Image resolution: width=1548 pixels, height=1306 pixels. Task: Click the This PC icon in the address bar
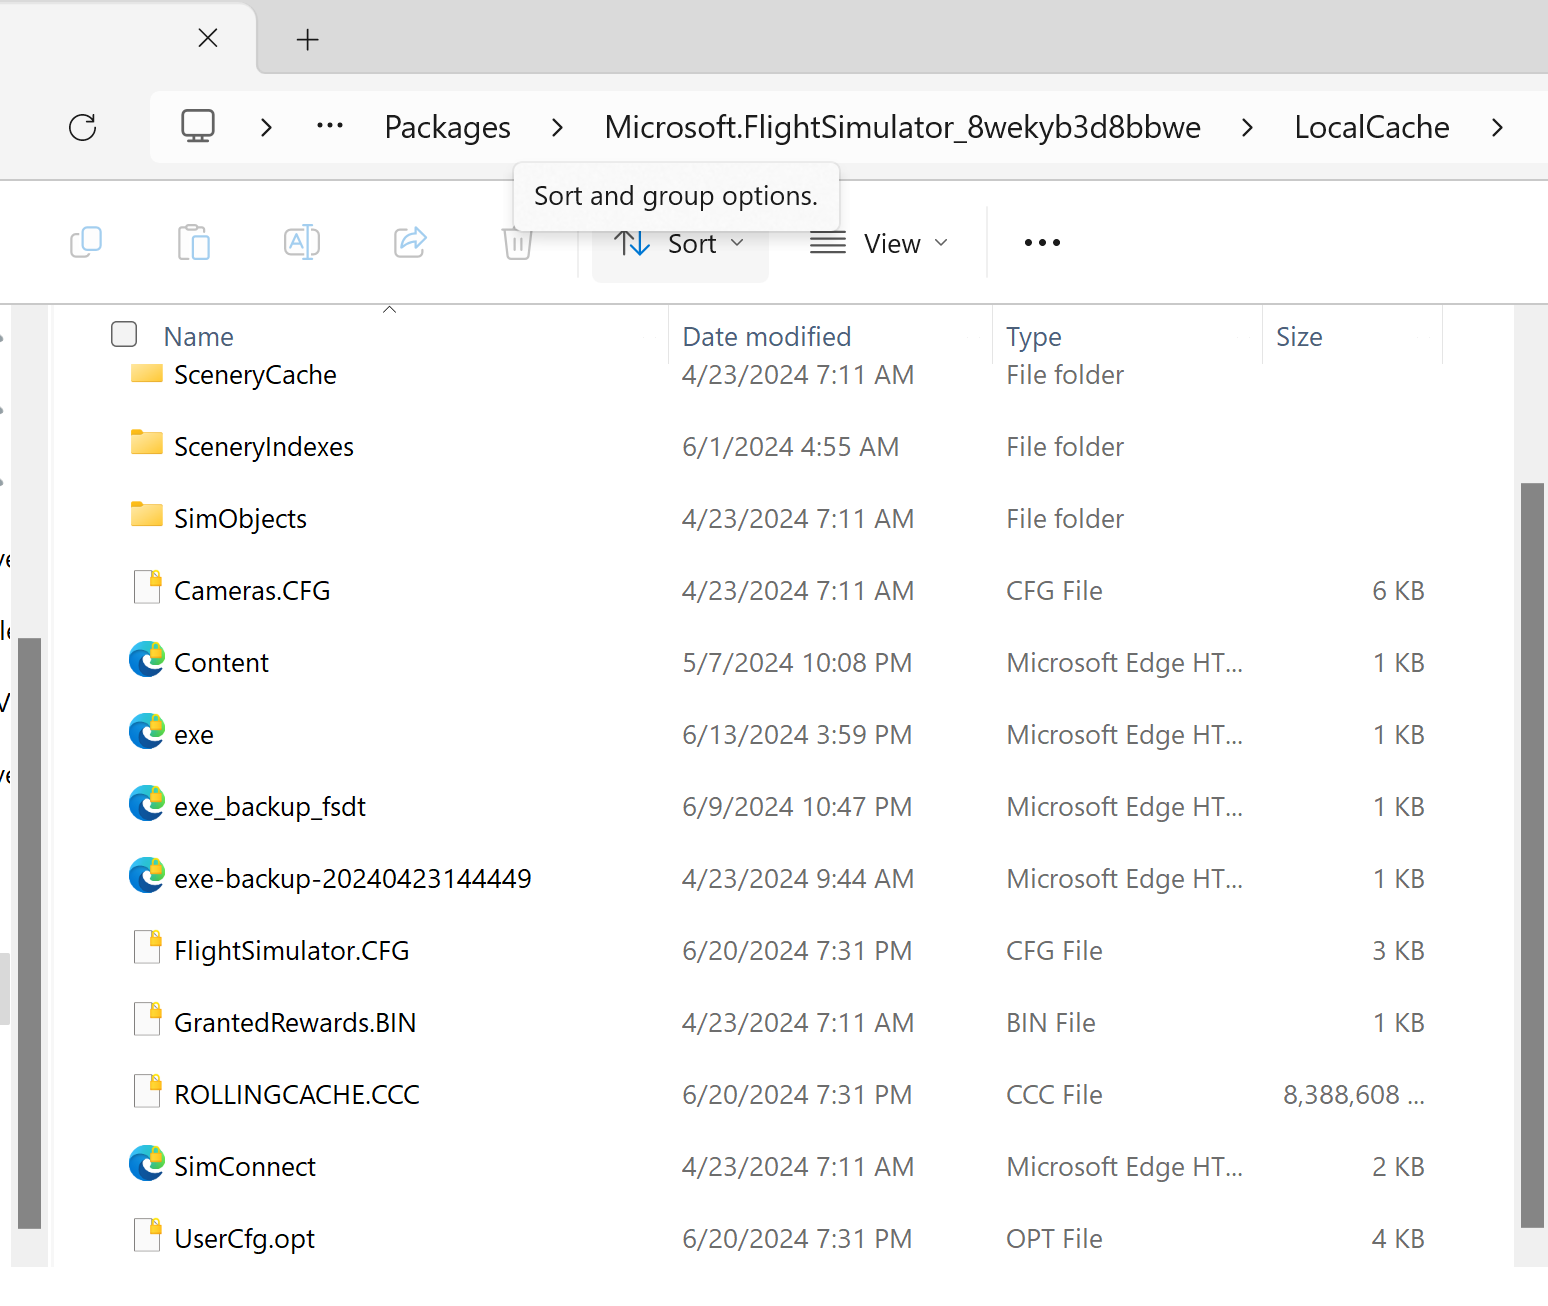197,126
